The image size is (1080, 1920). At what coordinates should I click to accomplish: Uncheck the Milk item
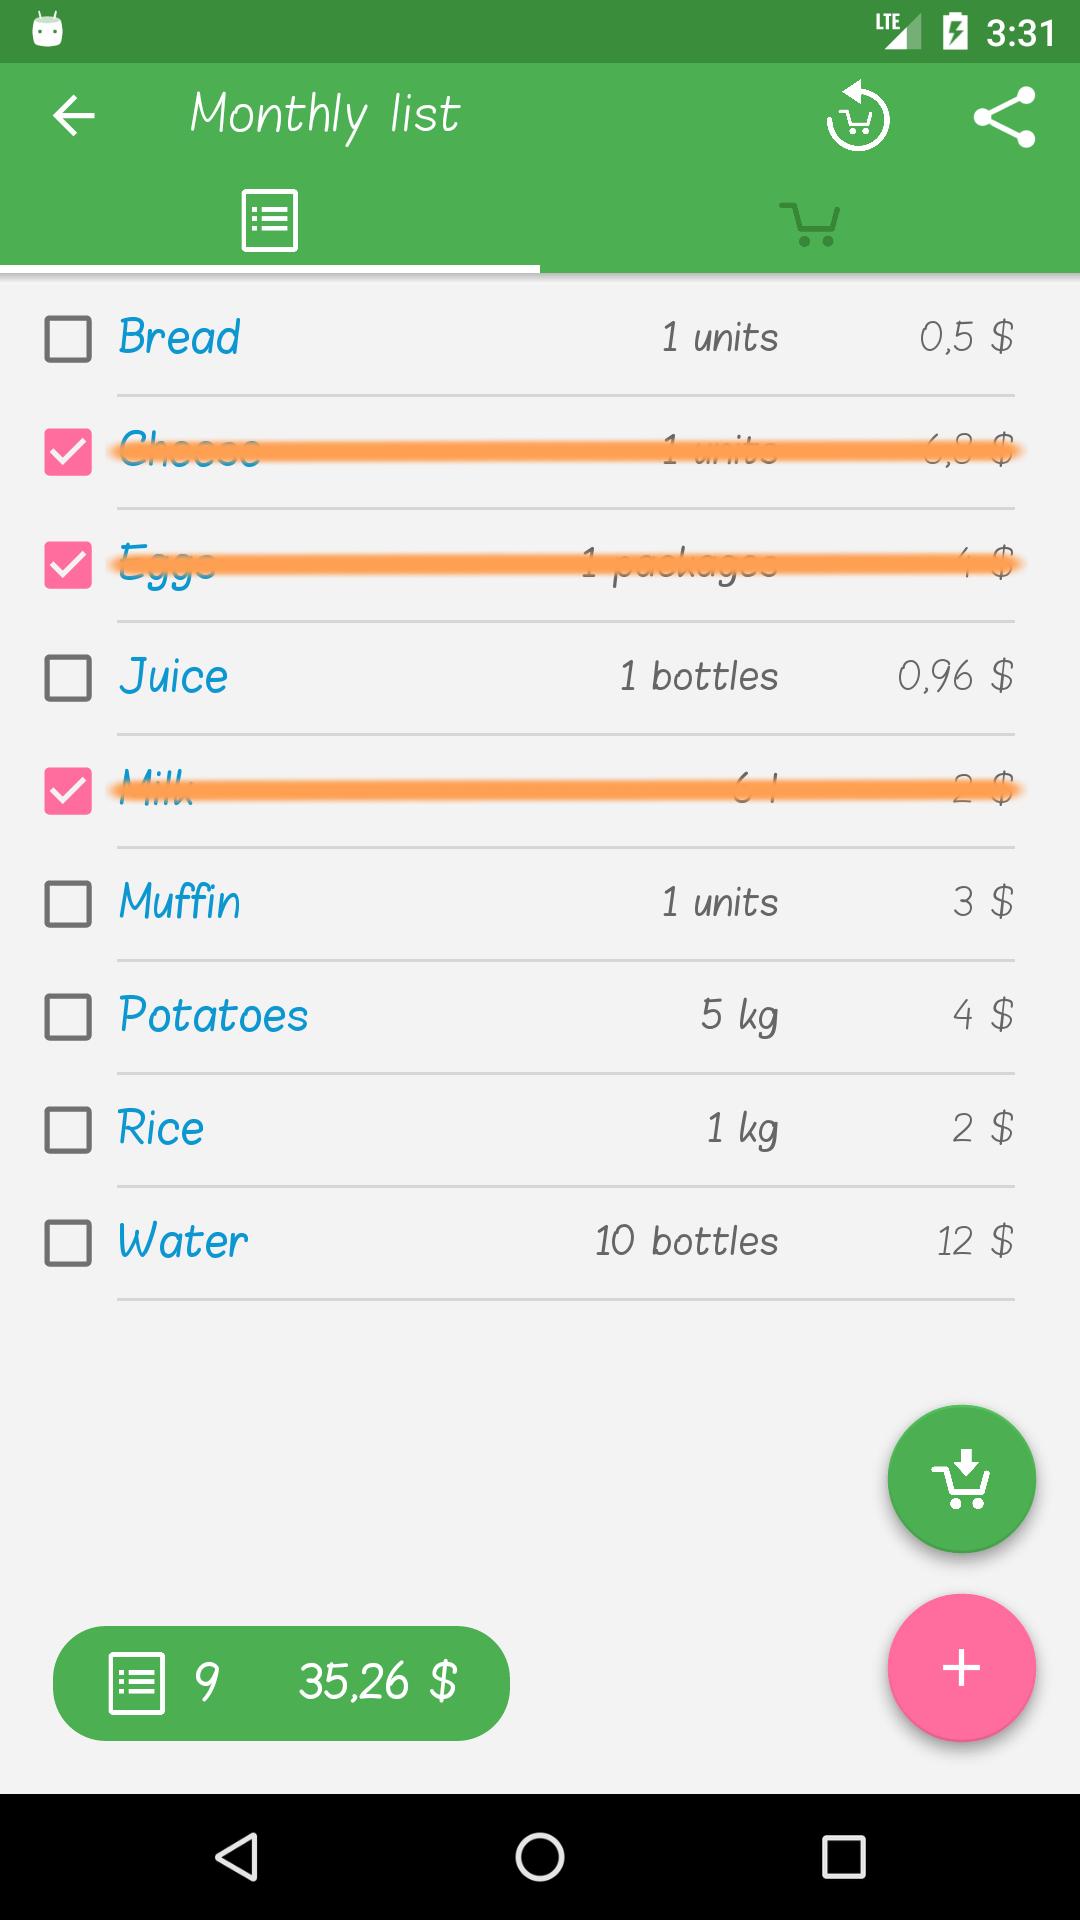pyautogui.click(x=68, y=790)
